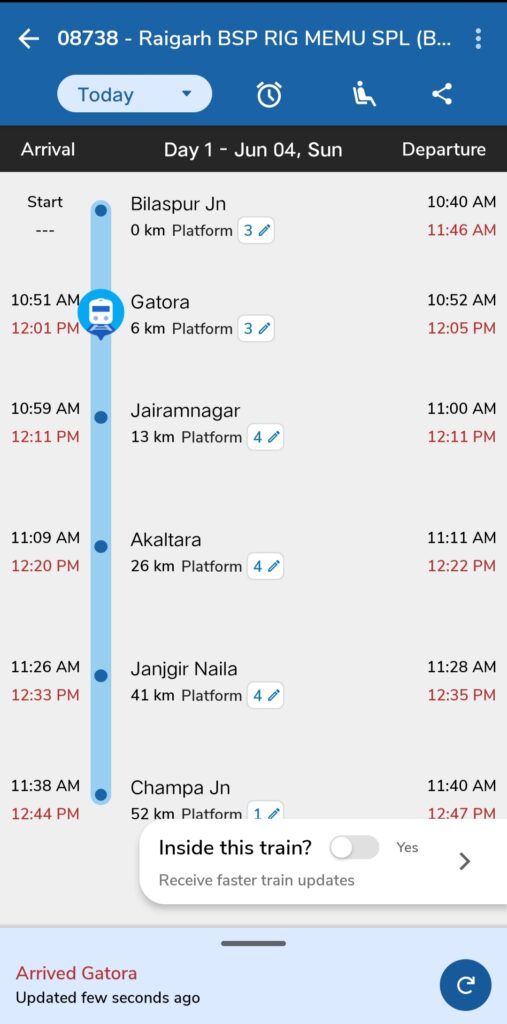507x1024 pixels.
Task: Toggle the Inside this train switch
Action: click(x=354, y=848)
